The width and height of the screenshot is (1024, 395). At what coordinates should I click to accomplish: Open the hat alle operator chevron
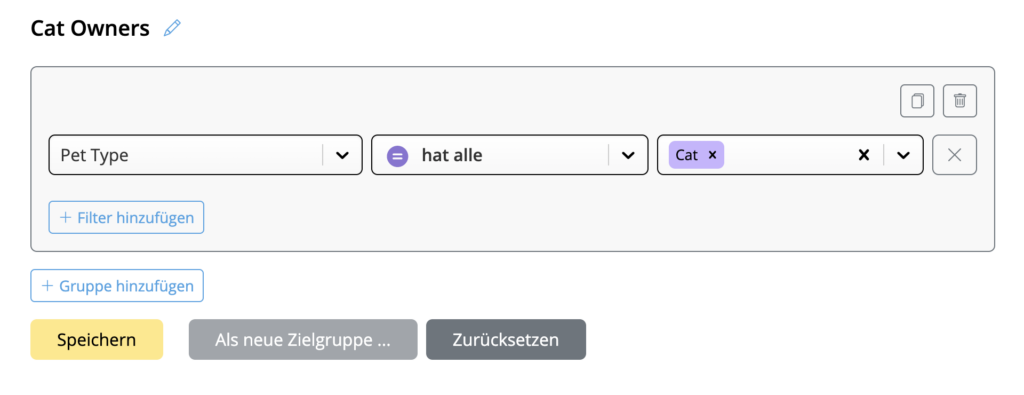[x=628, y=155]
